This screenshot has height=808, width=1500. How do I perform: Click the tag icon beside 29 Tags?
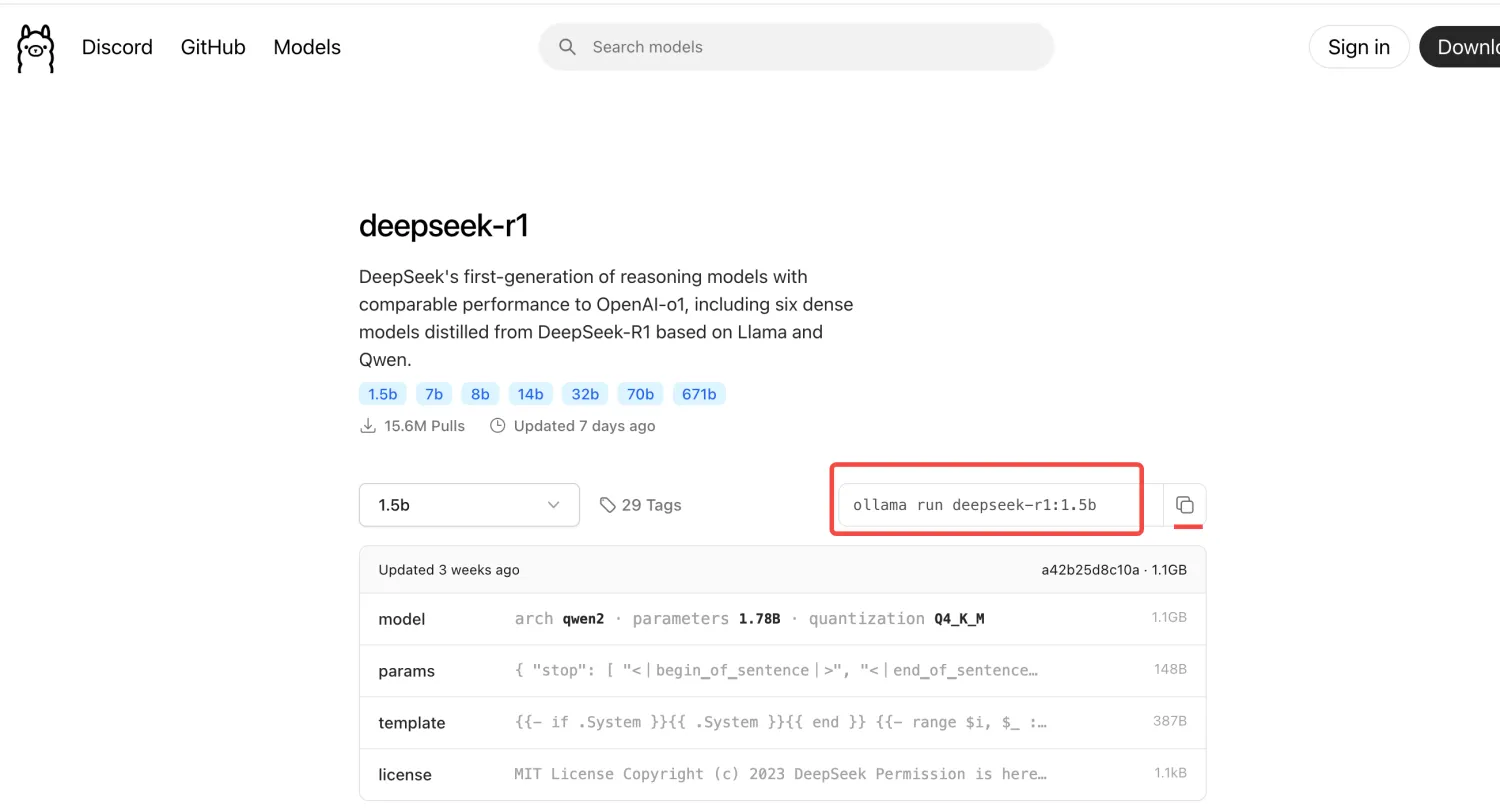tap(607, 505)
